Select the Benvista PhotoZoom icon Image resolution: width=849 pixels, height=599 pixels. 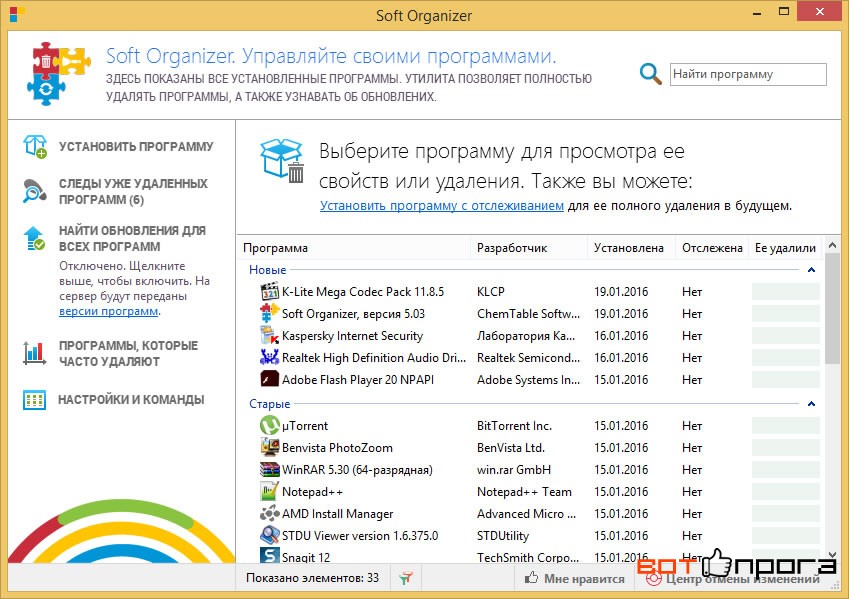coord(270,447)
